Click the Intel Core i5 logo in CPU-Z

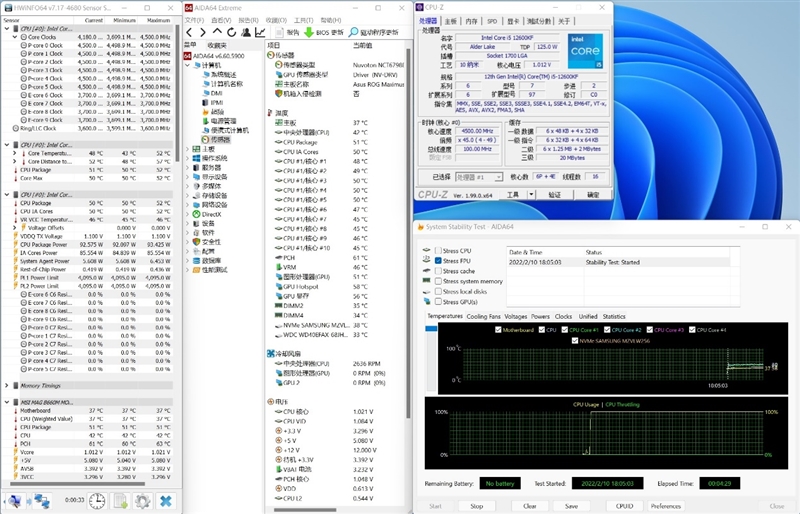(585, 51)
